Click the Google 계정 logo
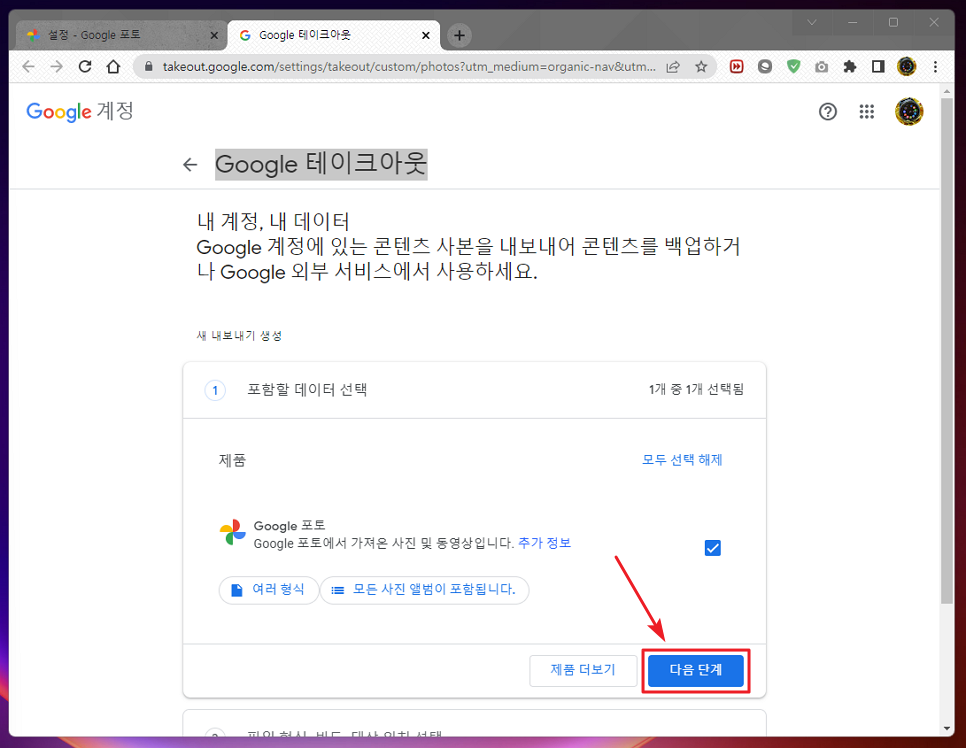966x748 pixels. point(79,112)
